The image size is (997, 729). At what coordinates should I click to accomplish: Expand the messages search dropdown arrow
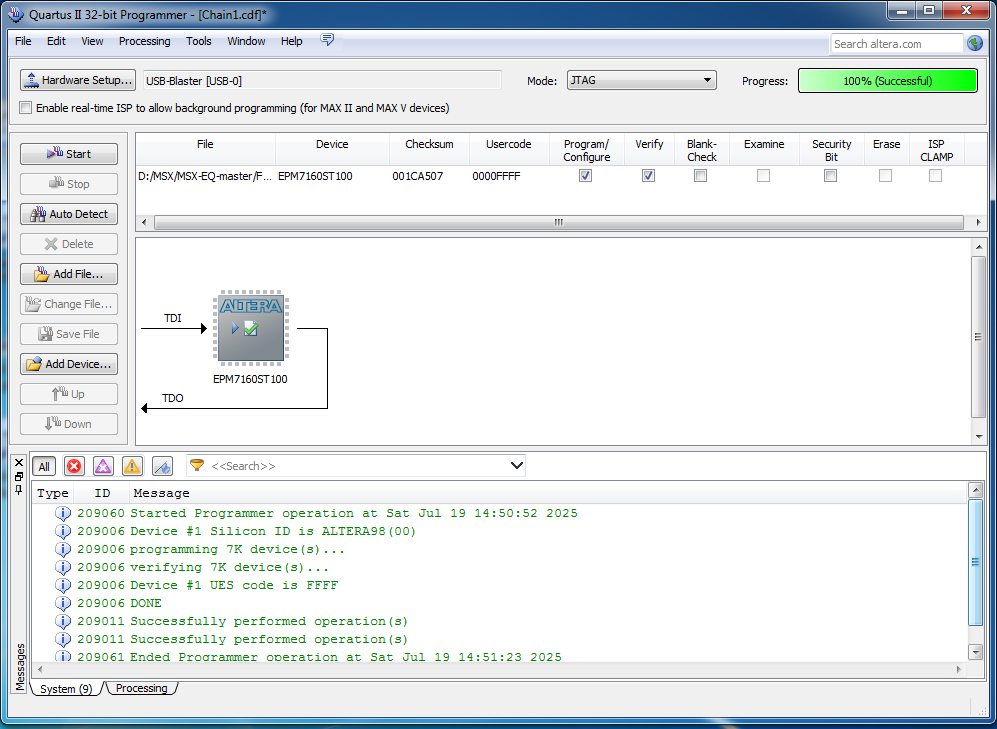pyautogui.click(x=517, y=465)
